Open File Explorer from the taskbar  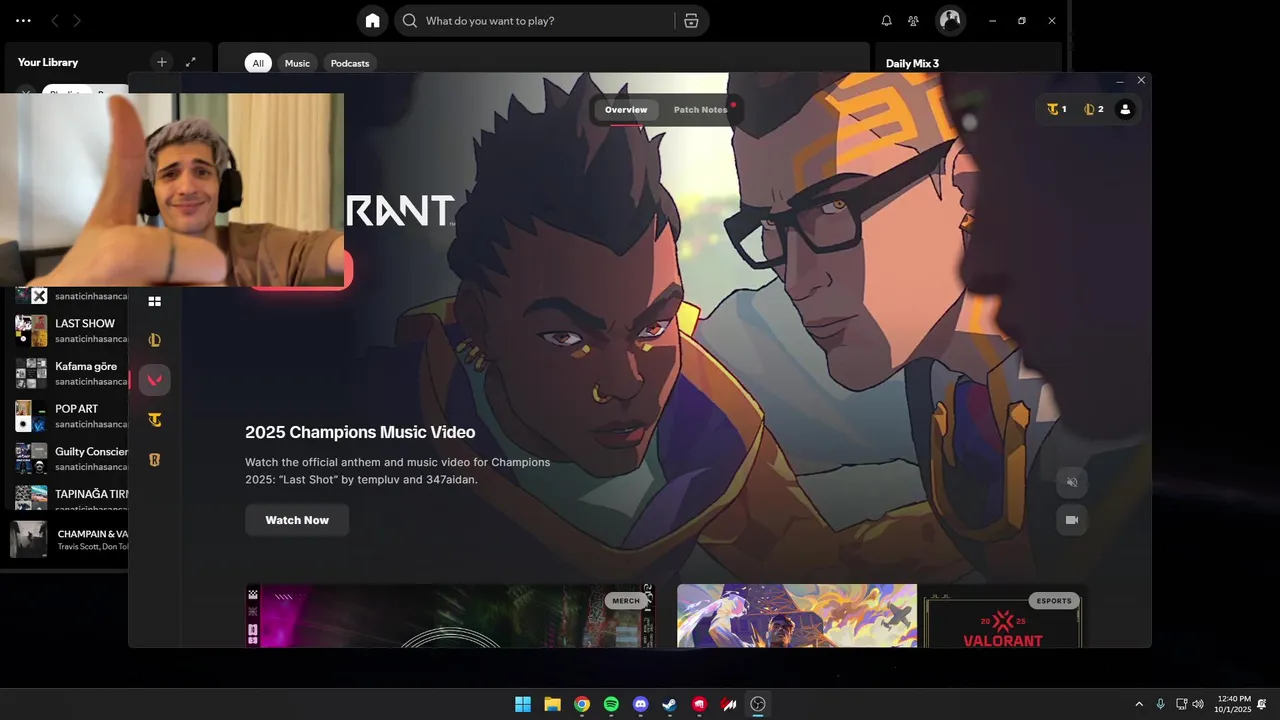552,704
